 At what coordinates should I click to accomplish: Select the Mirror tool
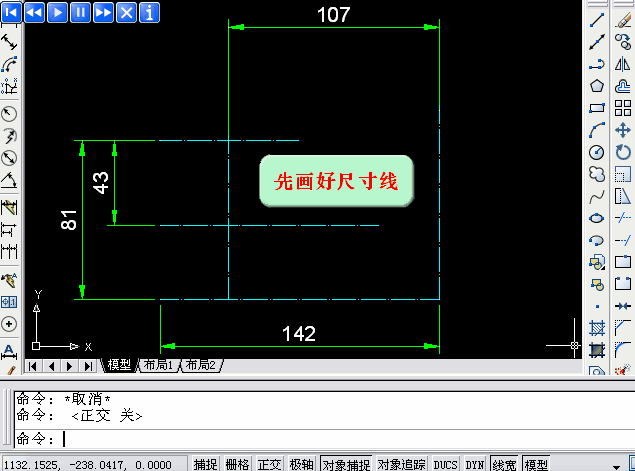[623, 64]
